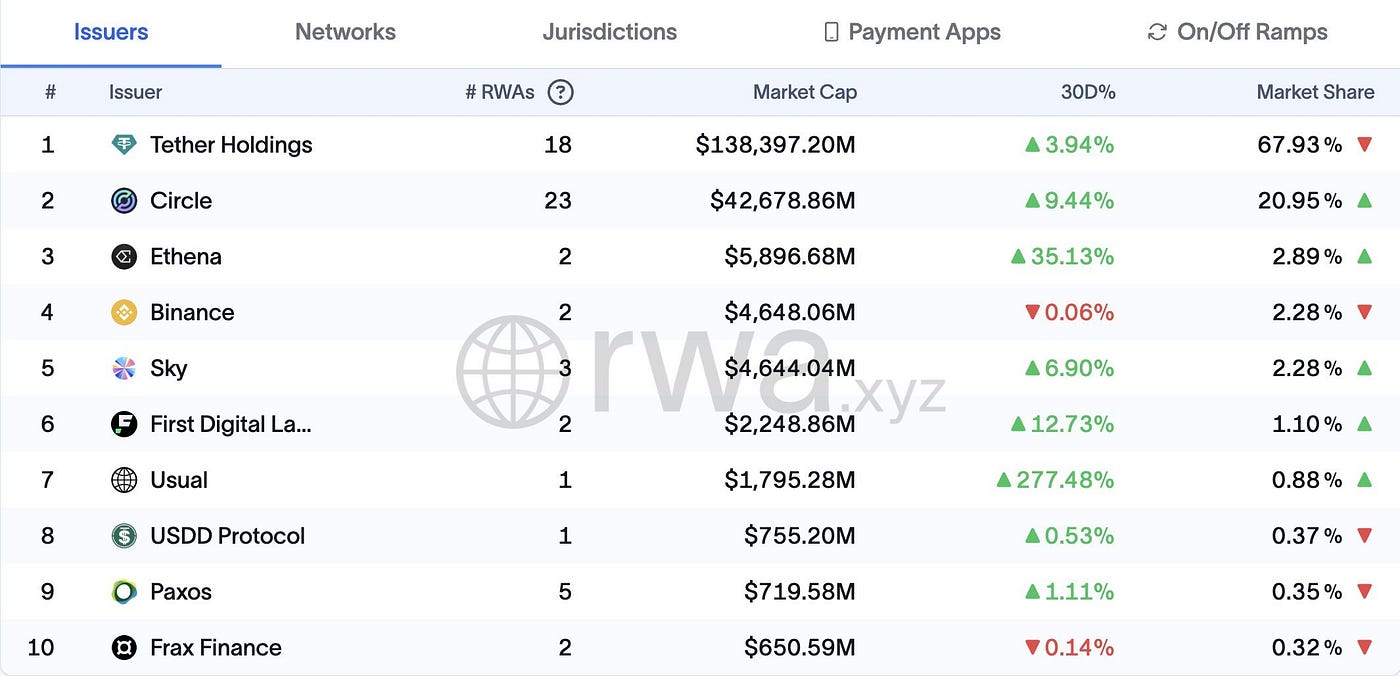Click the First Digital Labs logo icon
Screen dimensions: 1400x676
tap(124, 424)
